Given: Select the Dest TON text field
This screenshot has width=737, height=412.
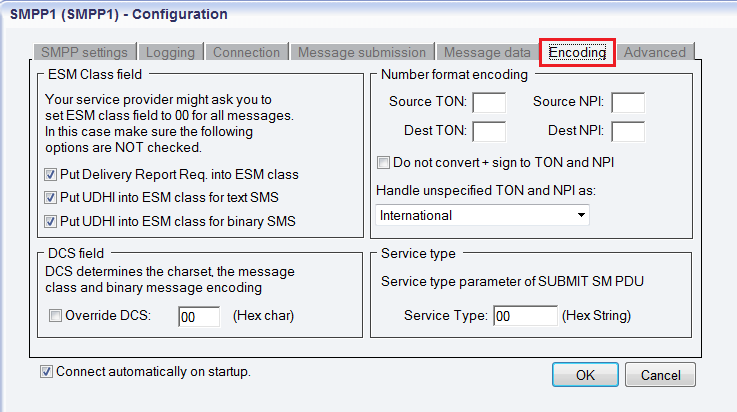Looking at the screenshot, I should [x=489, y=132].
